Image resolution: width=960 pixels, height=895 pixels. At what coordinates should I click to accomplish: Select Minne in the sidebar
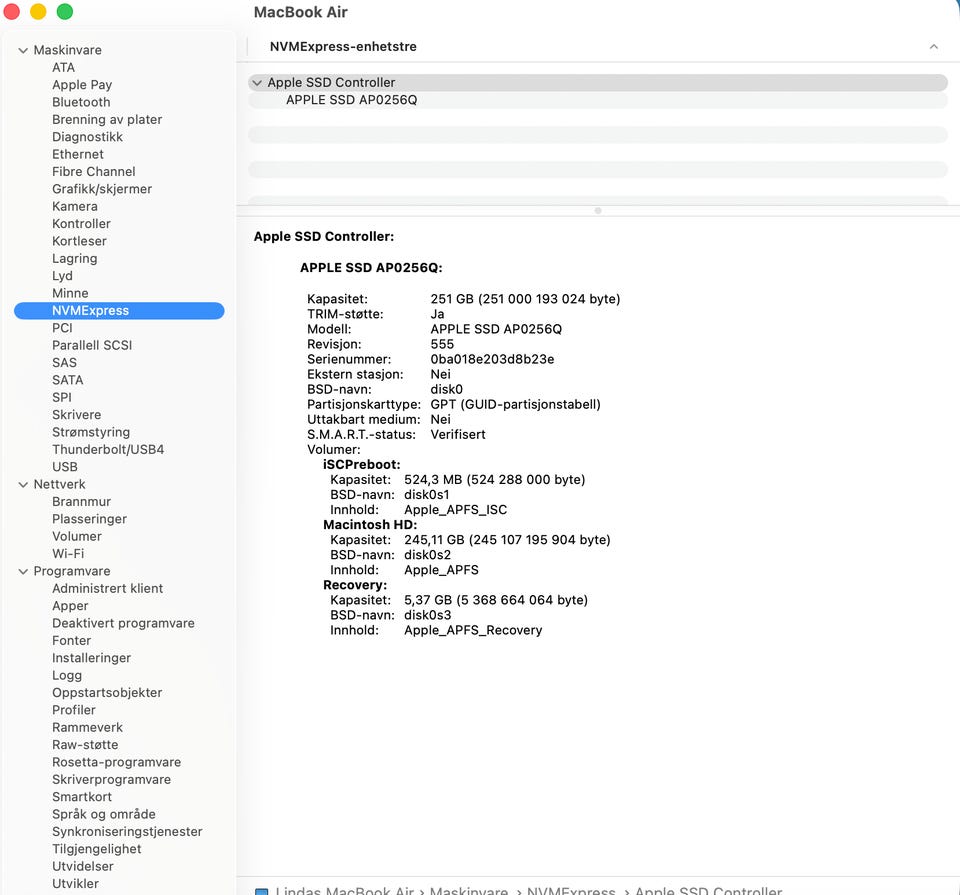click(70, 293)
